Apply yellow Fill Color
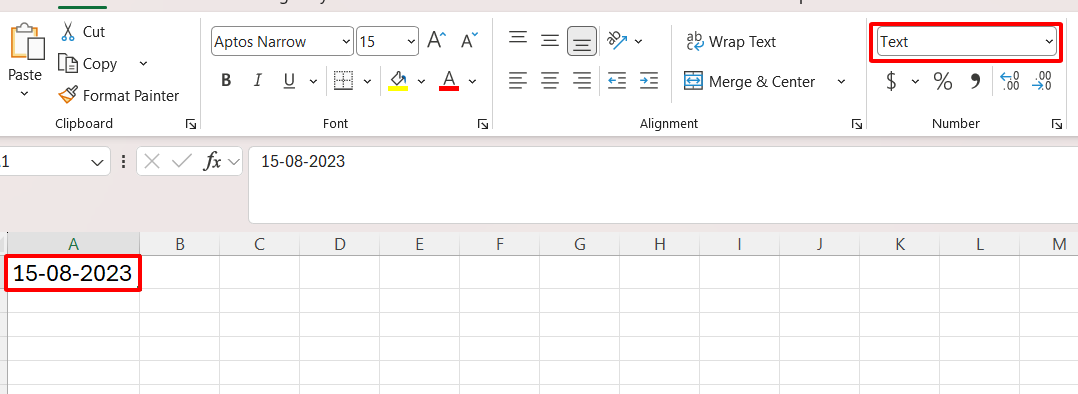The height and width of the screenshot is (394, 1078). (x=398, y=81)
